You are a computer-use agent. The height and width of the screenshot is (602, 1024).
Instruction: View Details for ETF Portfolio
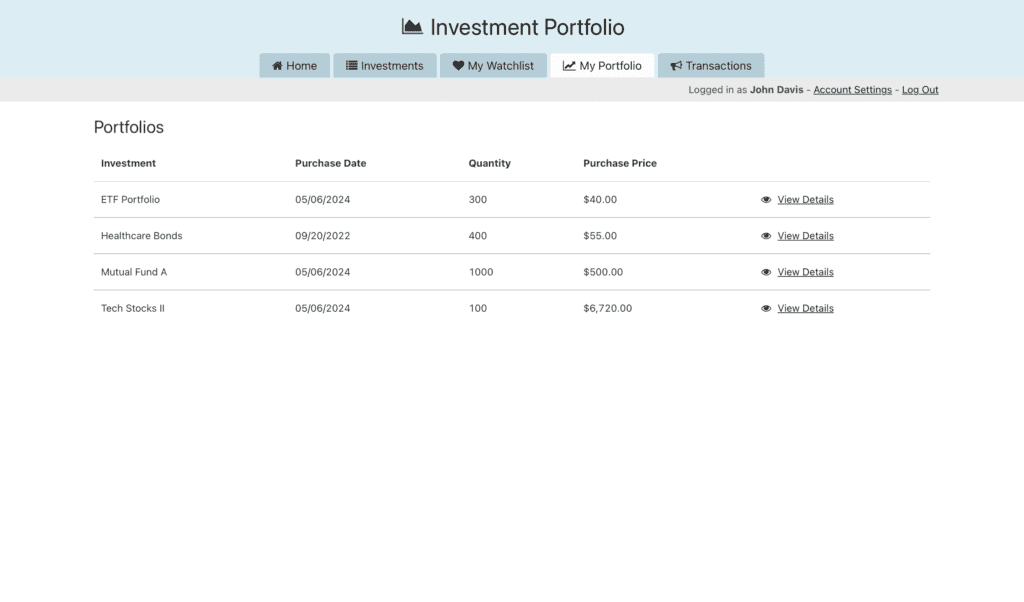coord(805,200)
